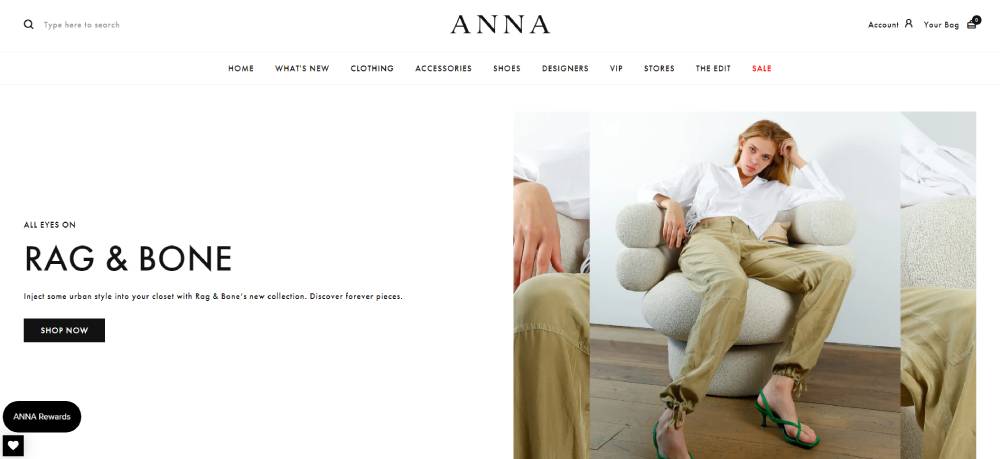Click the ANNA logo

500,25
